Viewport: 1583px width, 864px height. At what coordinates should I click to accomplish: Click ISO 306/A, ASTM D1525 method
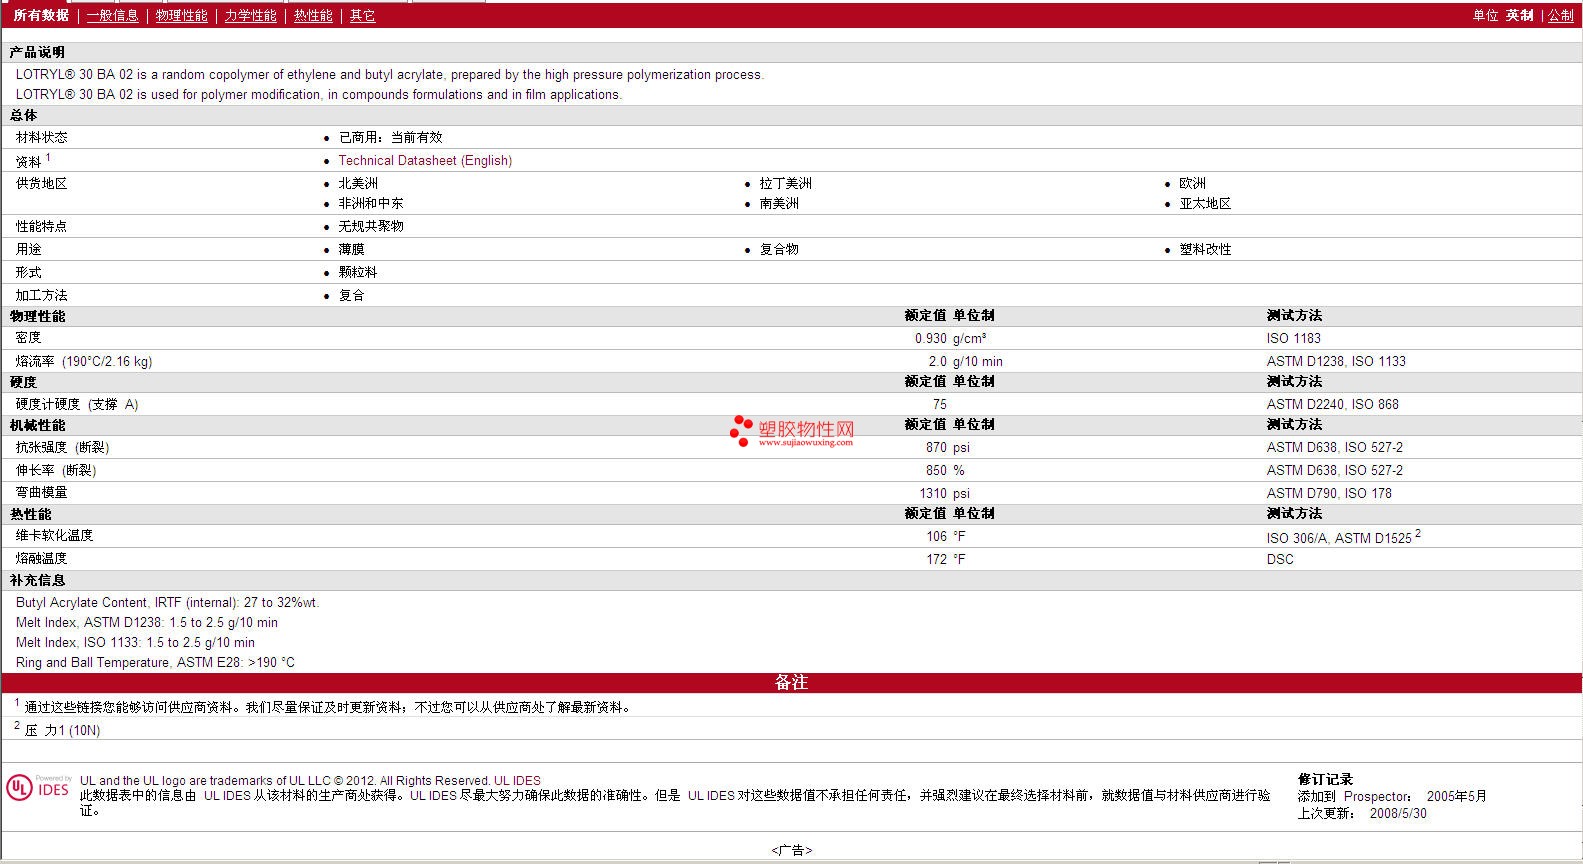pos(1340,538)
